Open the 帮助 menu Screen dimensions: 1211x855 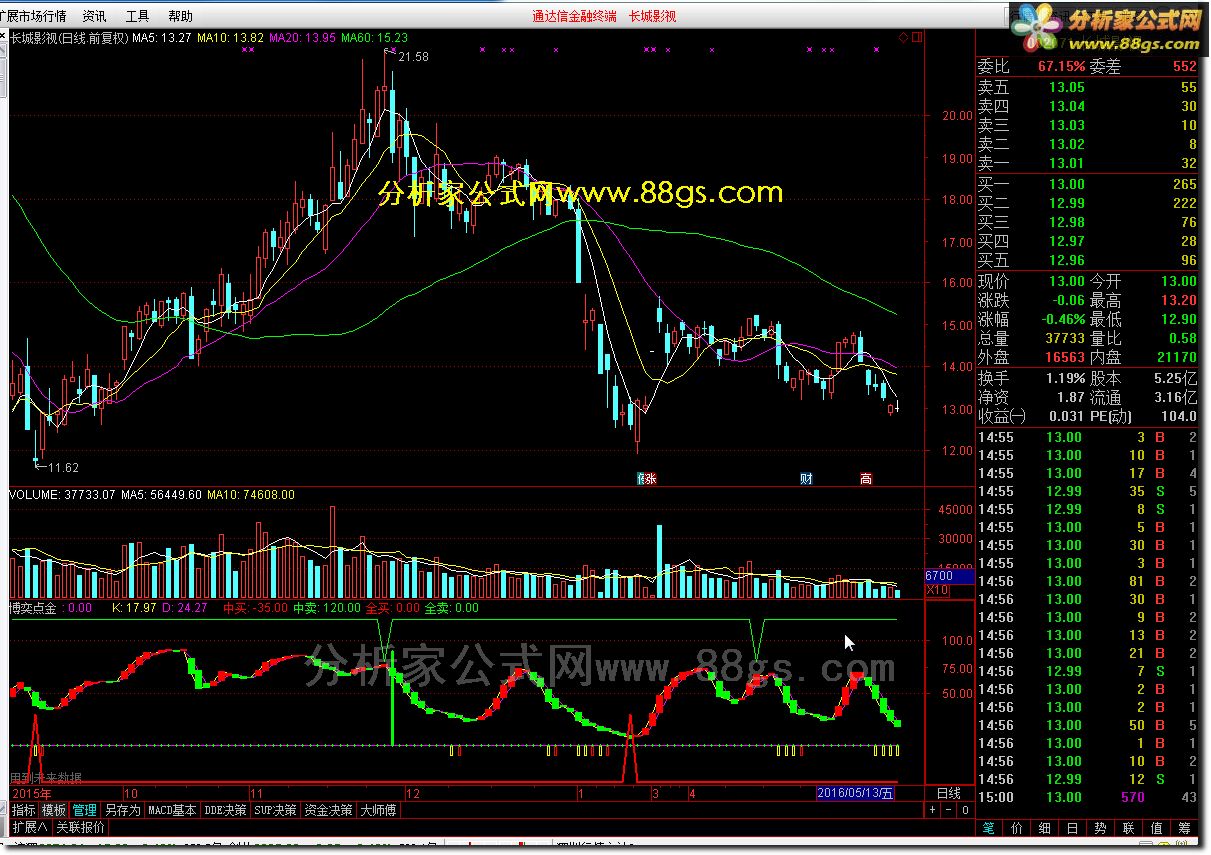coord(180,16)
